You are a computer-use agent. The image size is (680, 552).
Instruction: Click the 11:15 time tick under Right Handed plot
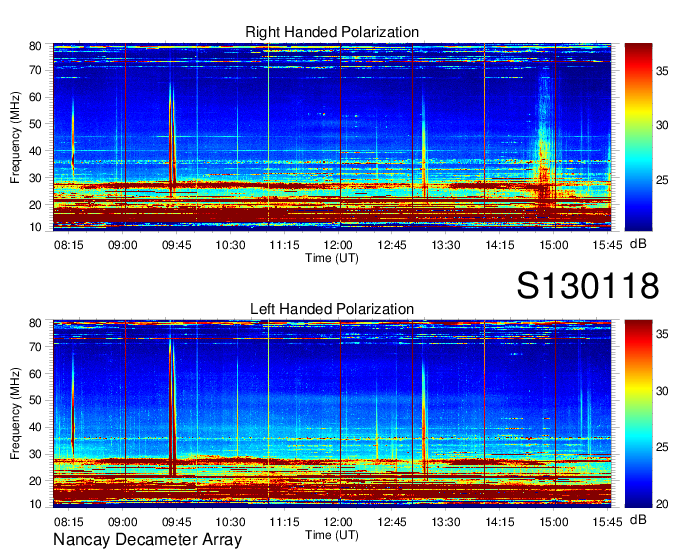284,245
